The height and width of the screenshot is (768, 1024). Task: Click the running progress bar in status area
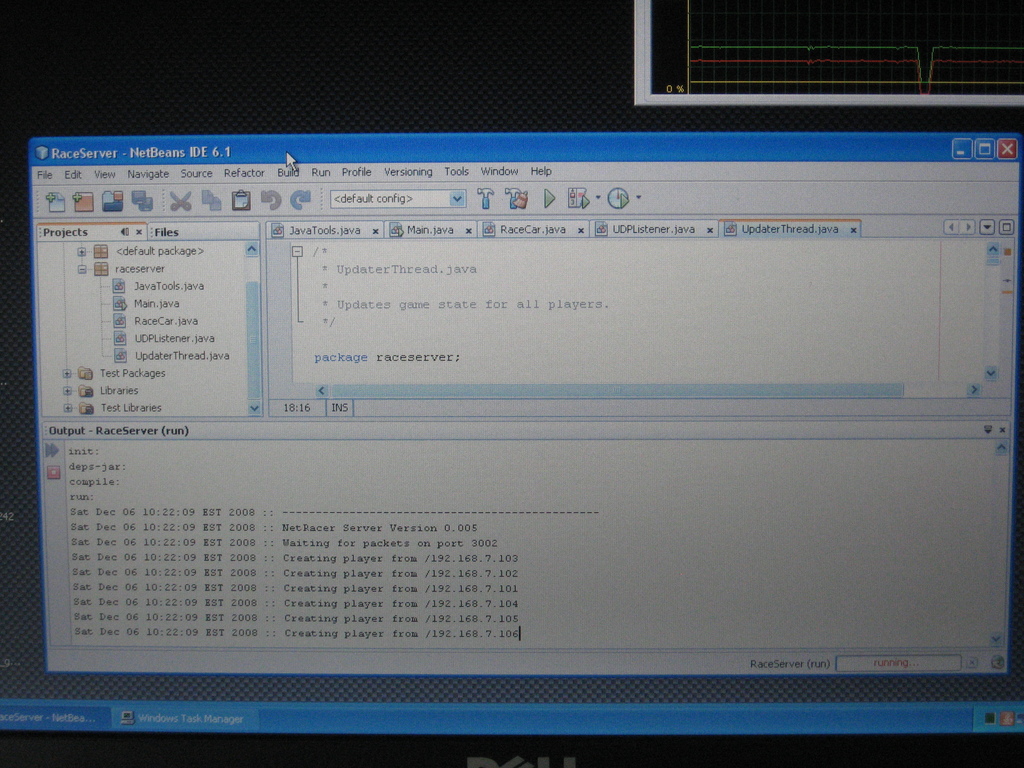point(897,663)
